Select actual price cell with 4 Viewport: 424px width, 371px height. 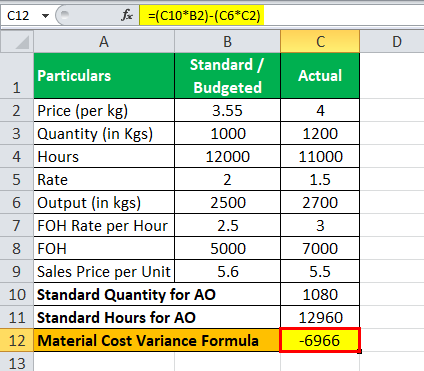coord(320,110)
